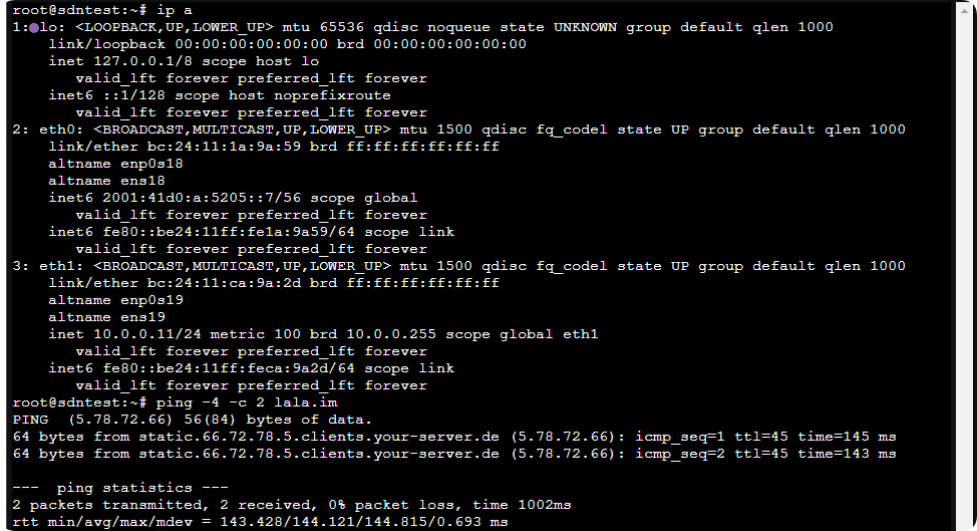Click the MAC address bc:24:11:1a:9a:59
This screenshot has height=531, width=977.
click(224, 146)
